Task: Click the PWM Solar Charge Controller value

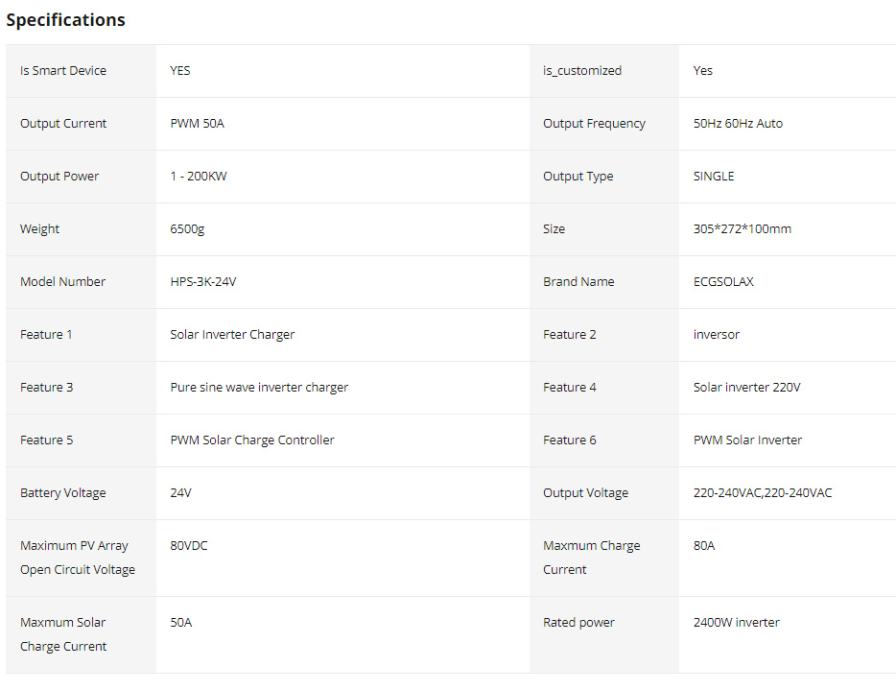Action: pos(252,440)
